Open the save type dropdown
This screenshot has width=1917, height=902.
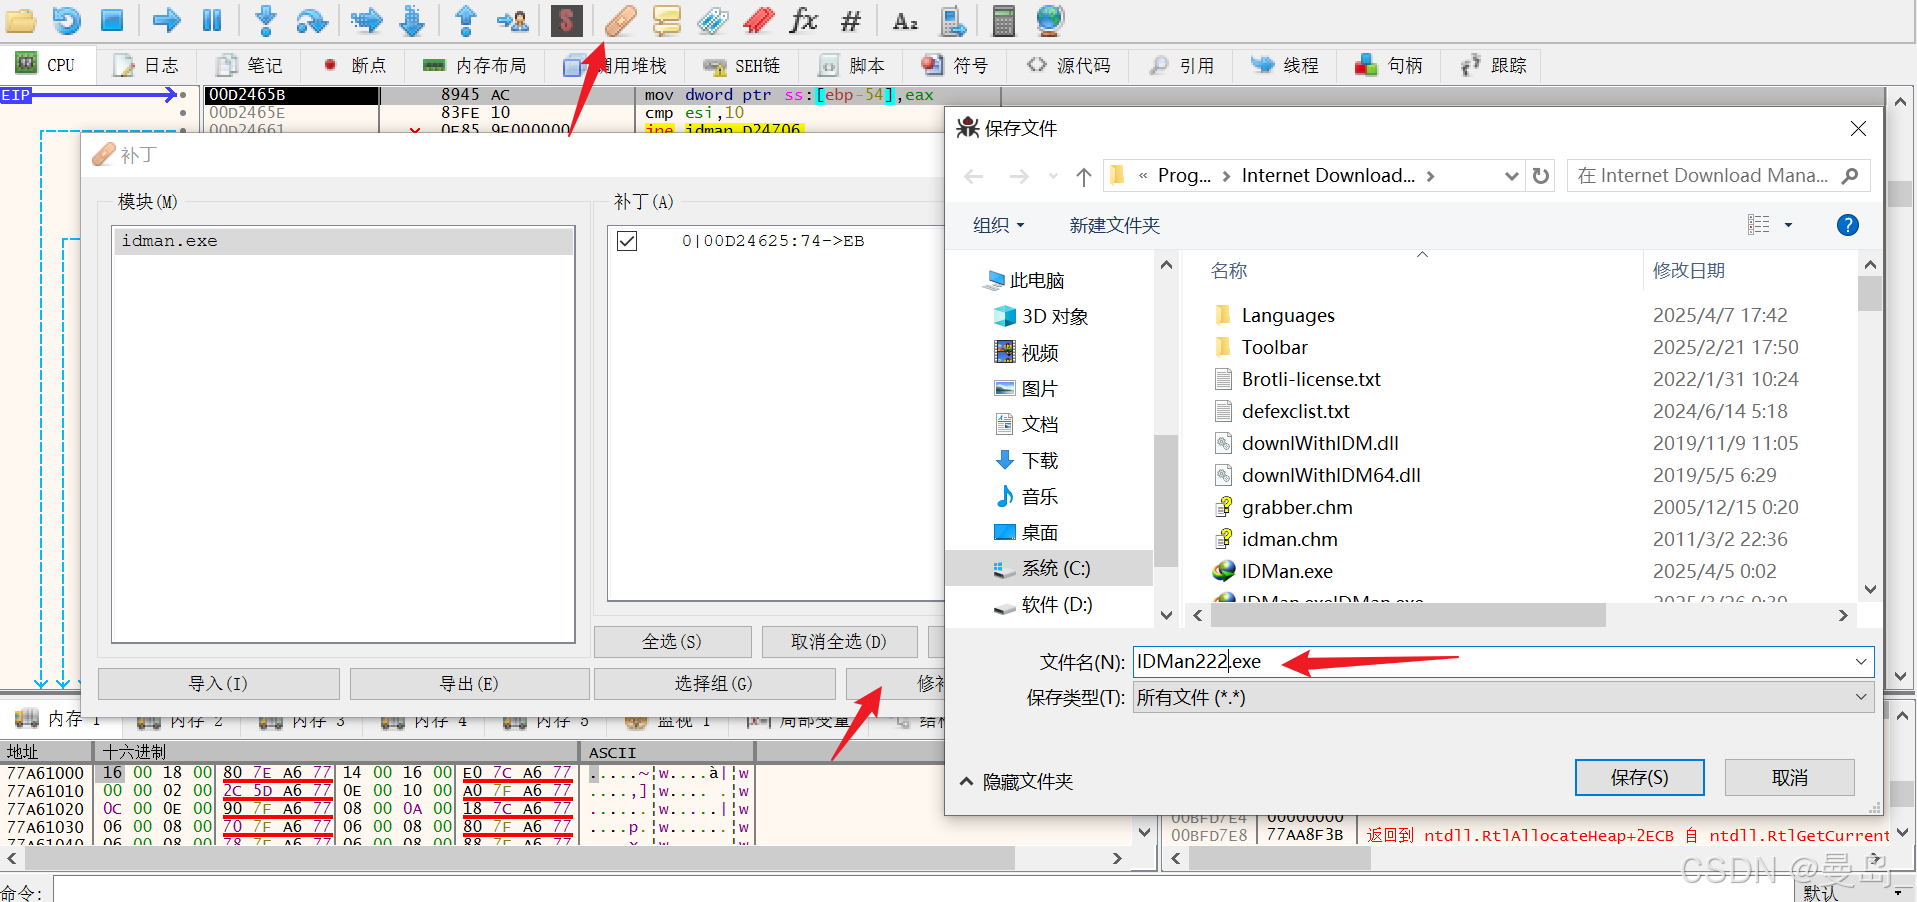[x=1861, y=697]
